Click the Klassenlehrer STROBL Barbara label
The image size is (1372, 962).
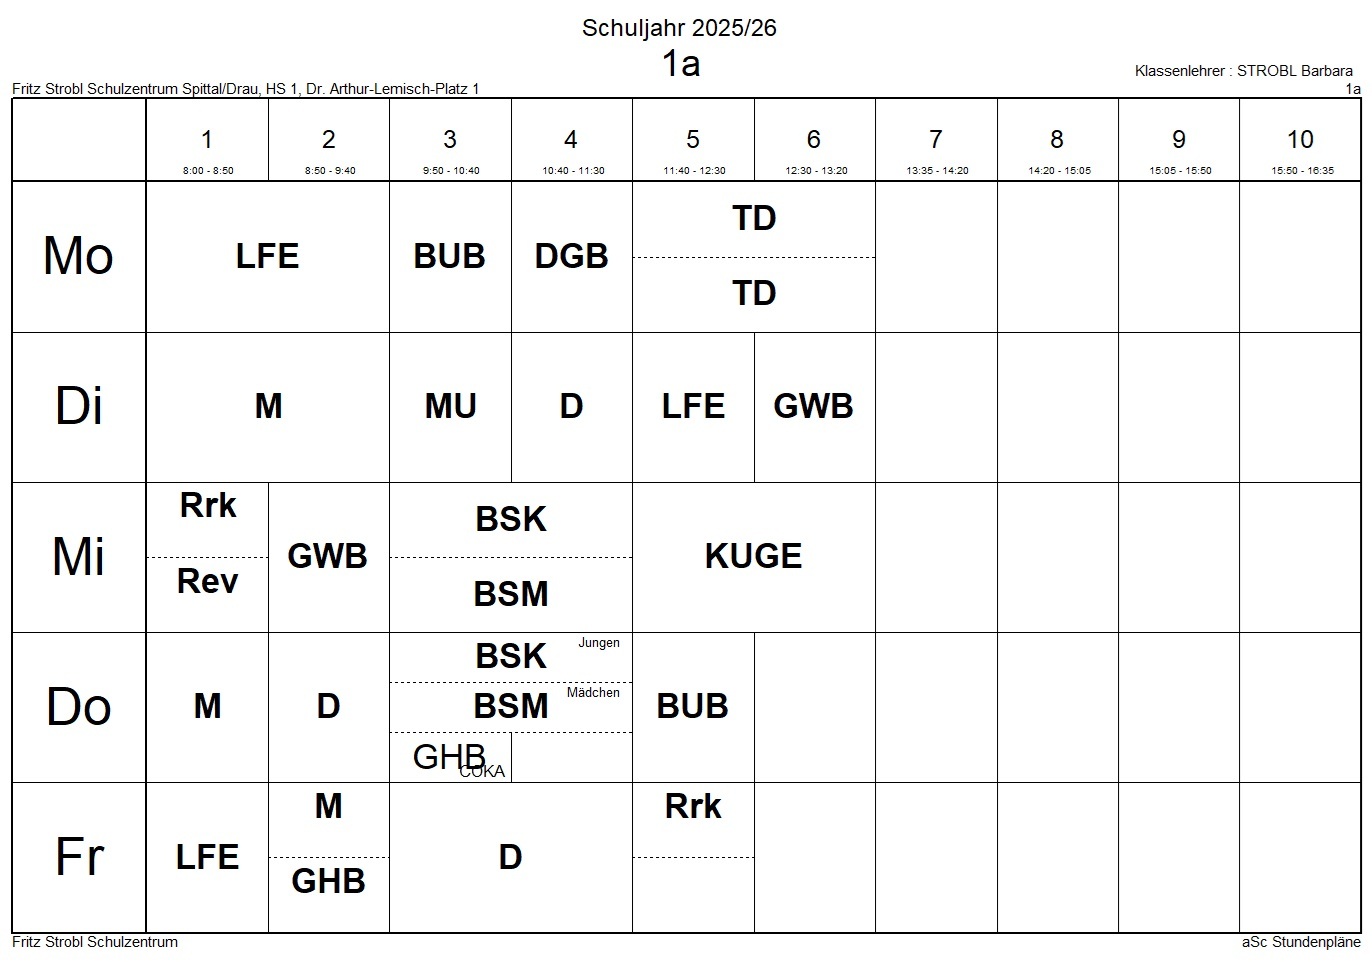[1243, 71]
